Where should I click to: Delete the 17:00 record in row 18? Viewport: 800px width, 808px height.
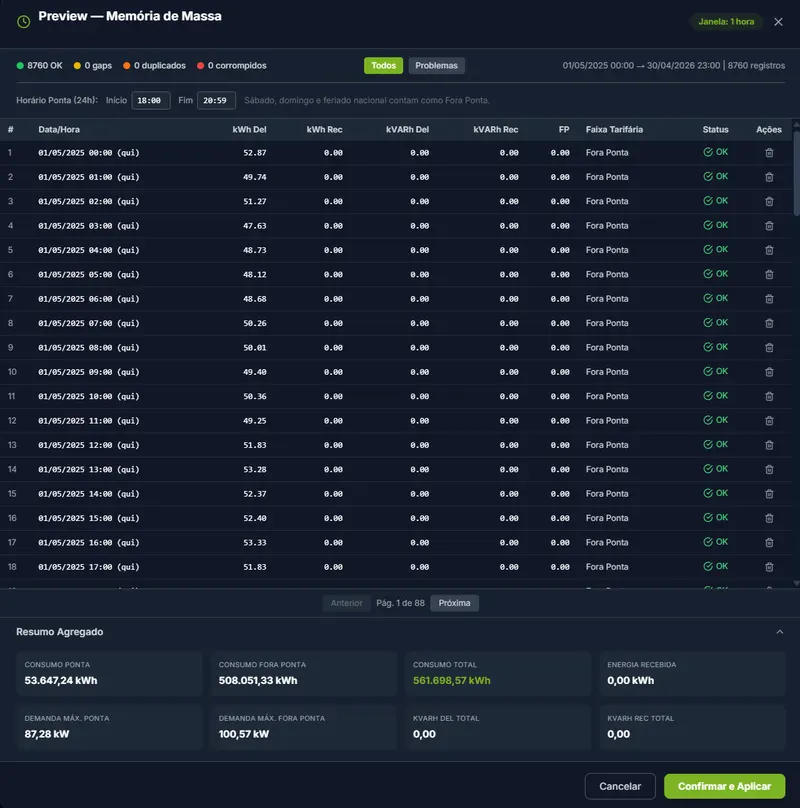[x=769, y=567]
